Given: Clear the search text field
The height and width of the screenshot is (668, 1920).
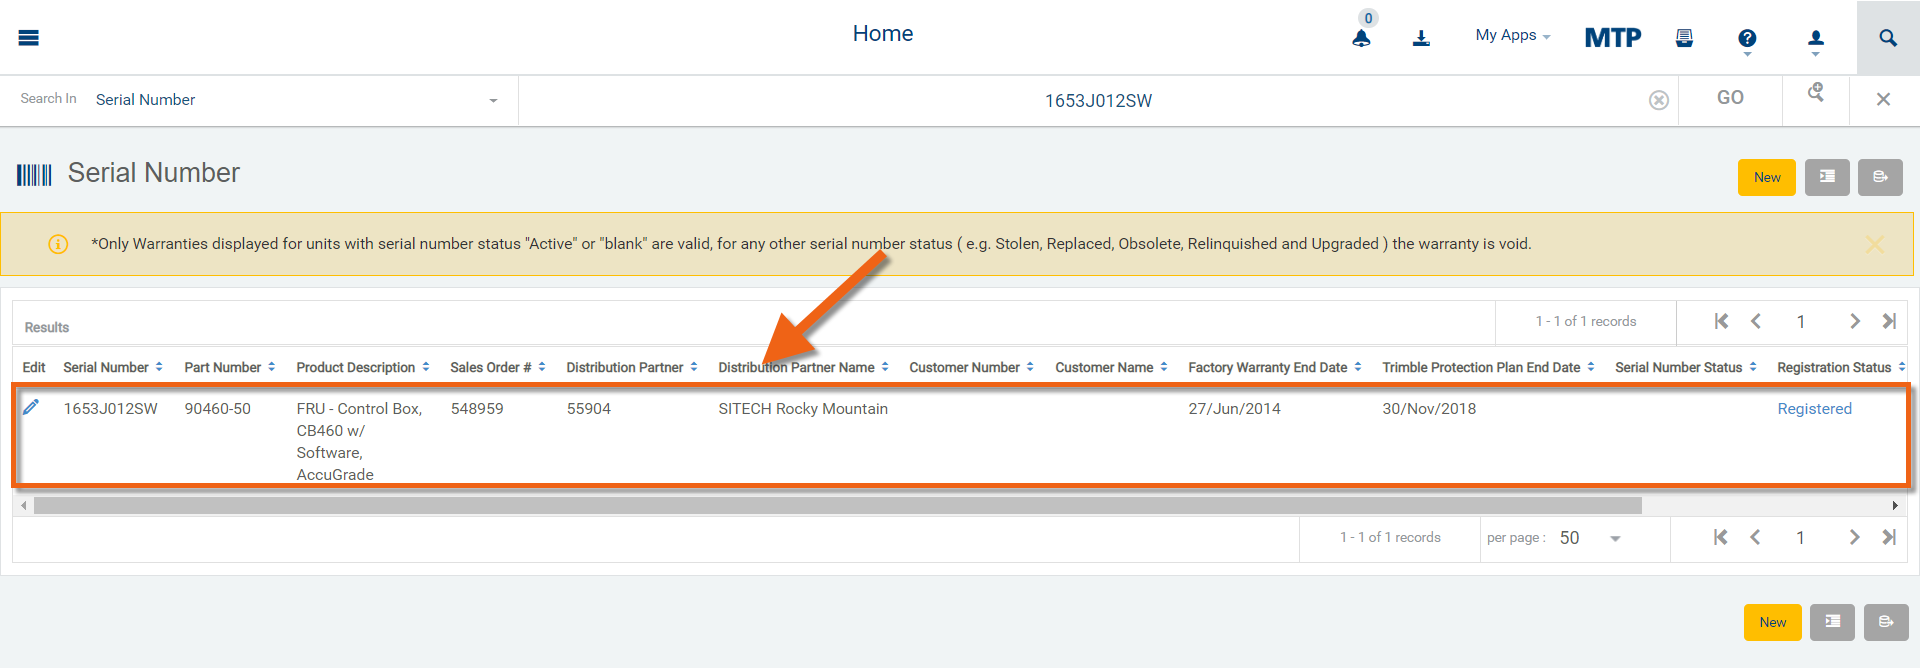Looking at the screenshot, I should click(x=1659, y=100).
